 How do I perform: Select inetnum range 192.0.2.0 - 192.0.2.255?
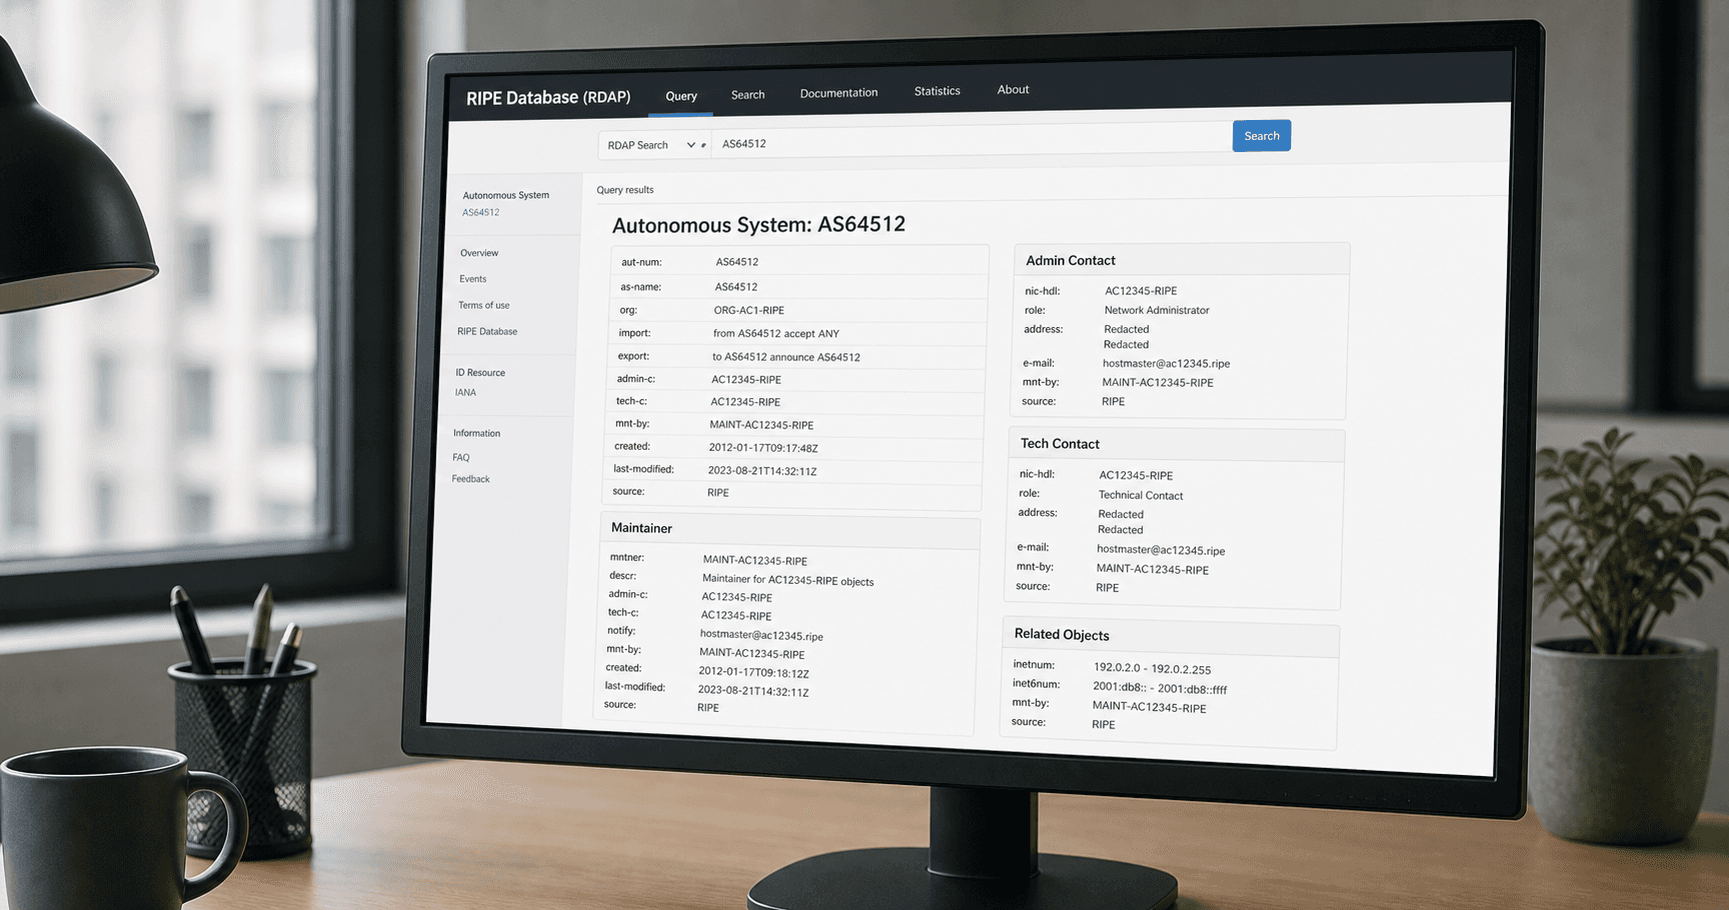[1152, 669]
